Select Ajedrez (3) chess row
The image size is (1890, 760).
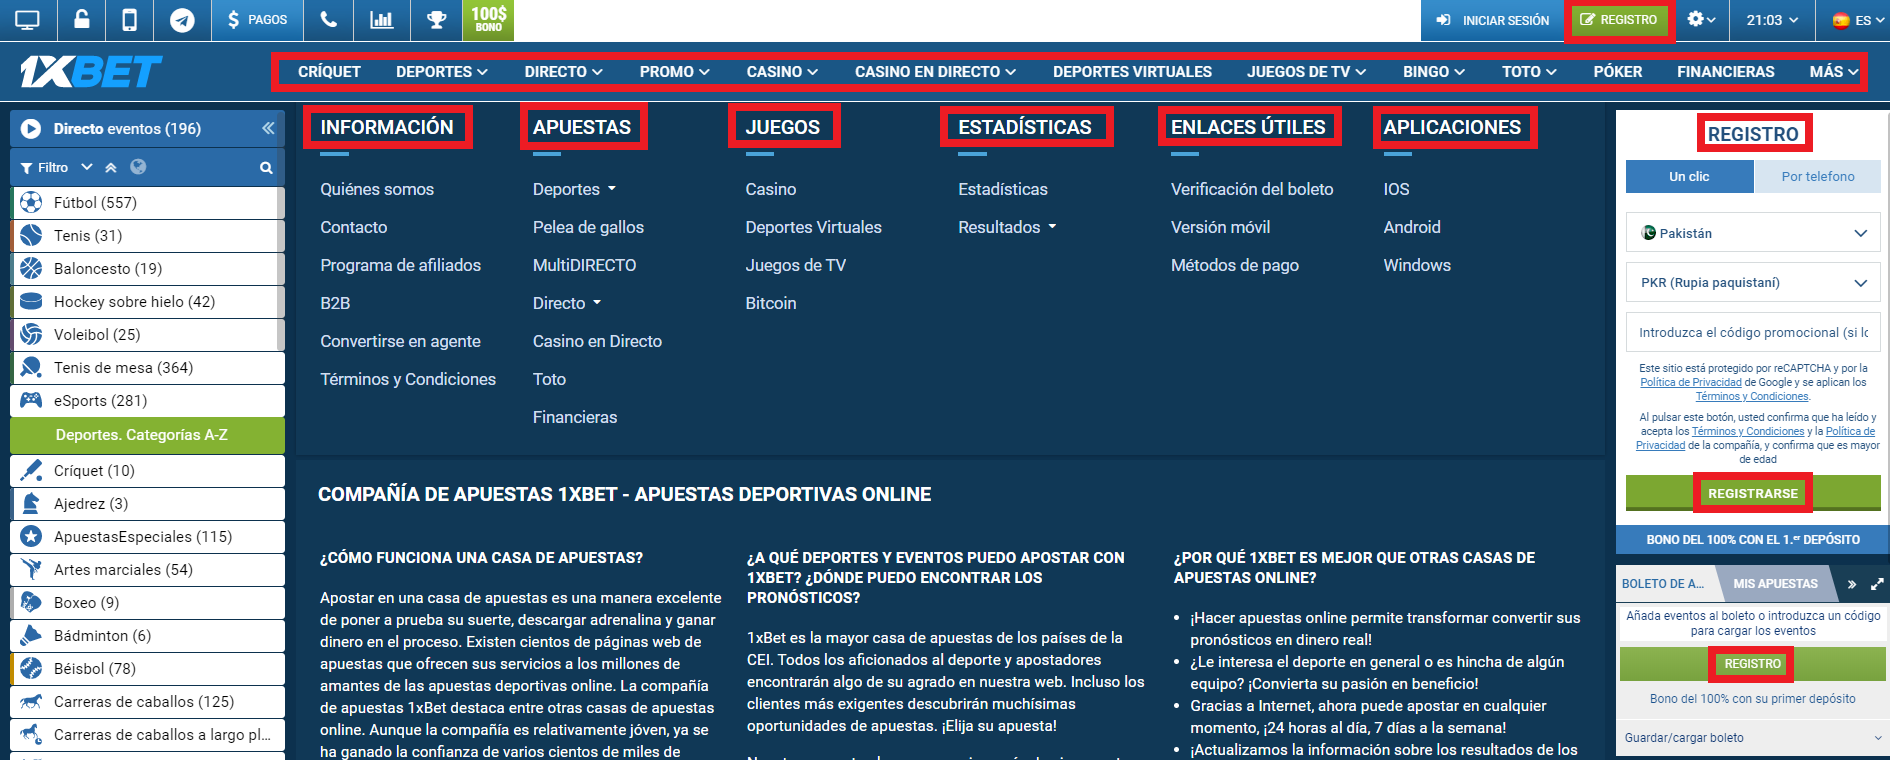tap(147, 503)
